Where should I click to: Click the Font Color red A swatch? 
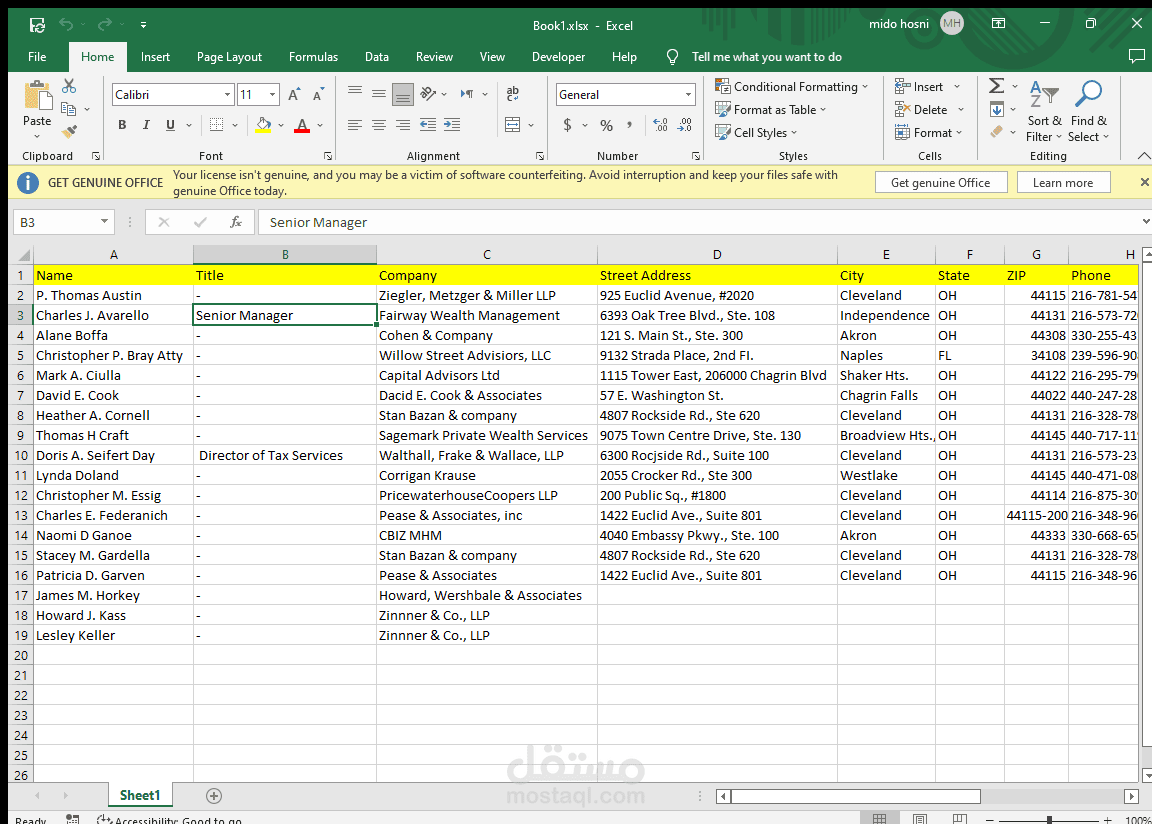302,126
